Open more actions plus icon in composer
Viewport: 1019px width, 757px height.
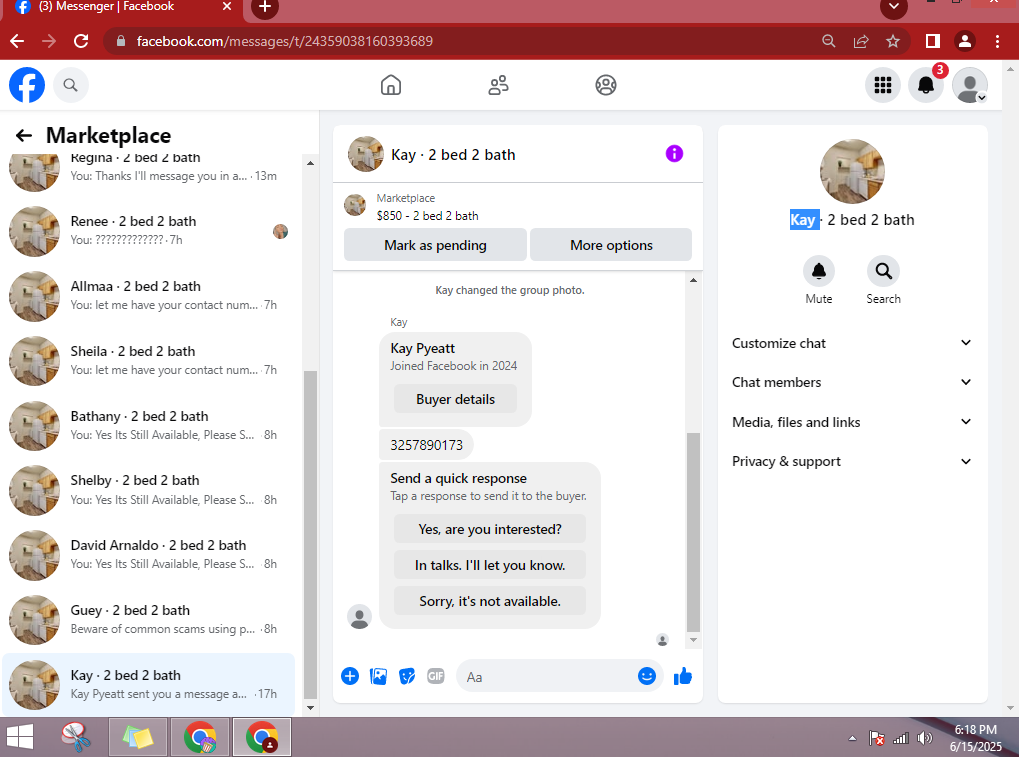pyautogui.click(x=350, y=676)
